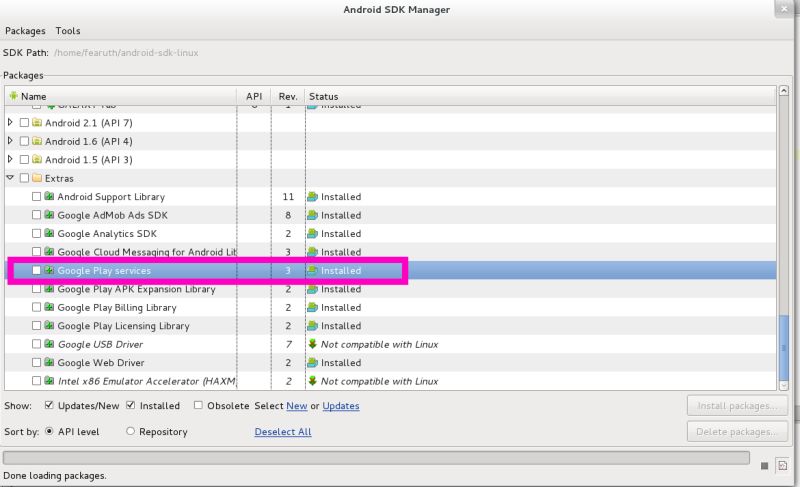This screenshot has height=487, width=800.
Task: Click the scrollbar down arrow of the packages list
Action: 784,386
